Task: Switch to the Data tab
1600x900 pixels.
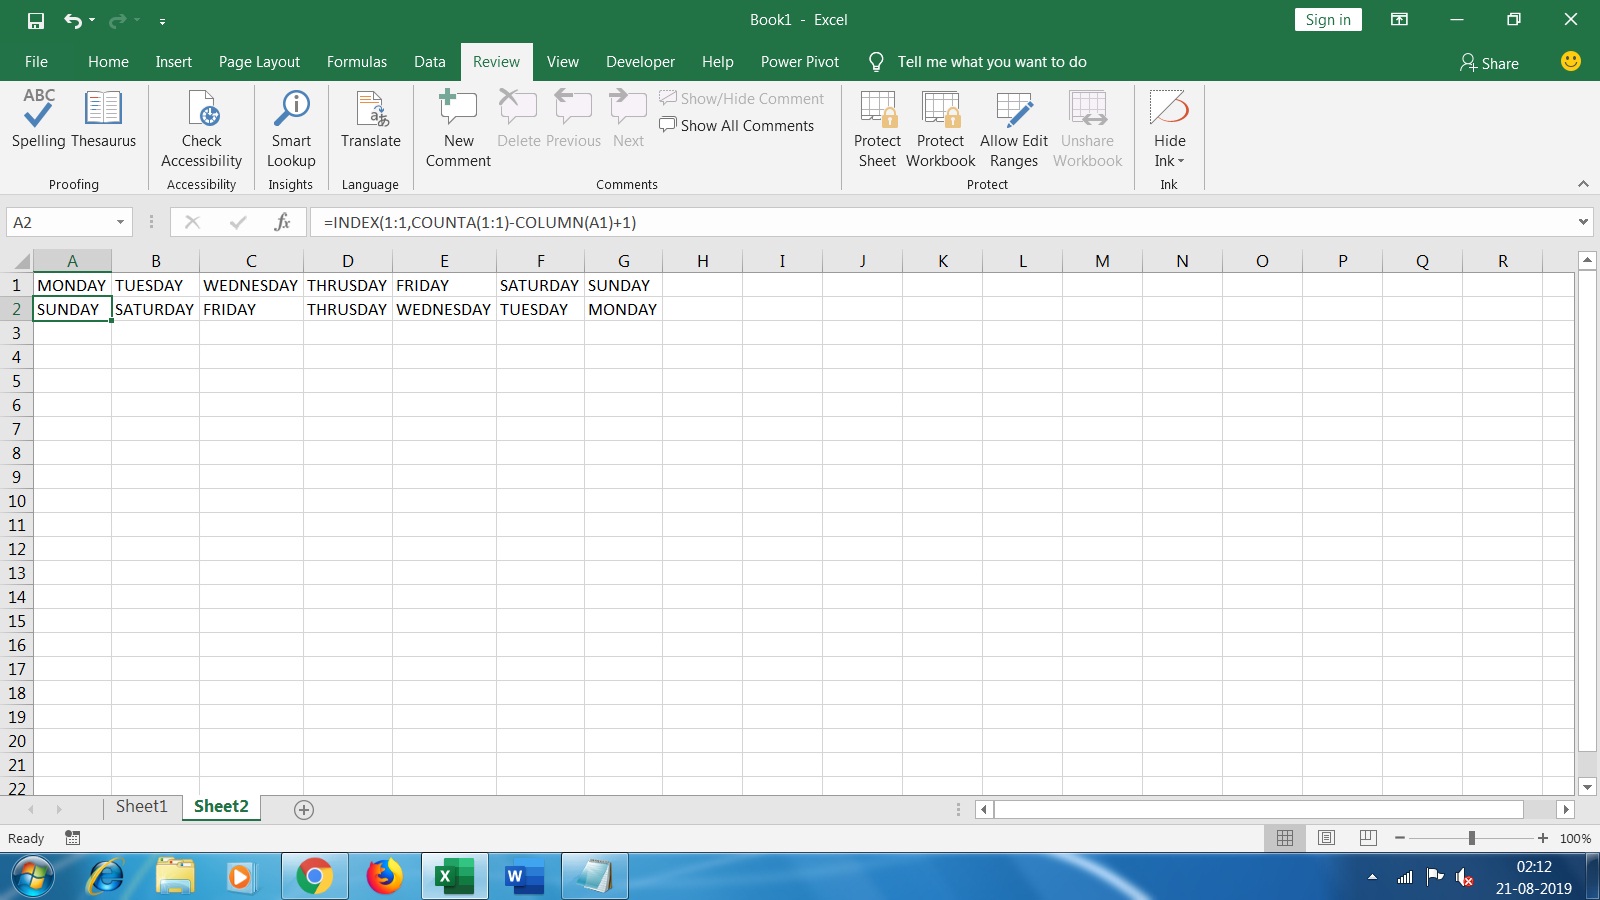Action: coord(430,62)
